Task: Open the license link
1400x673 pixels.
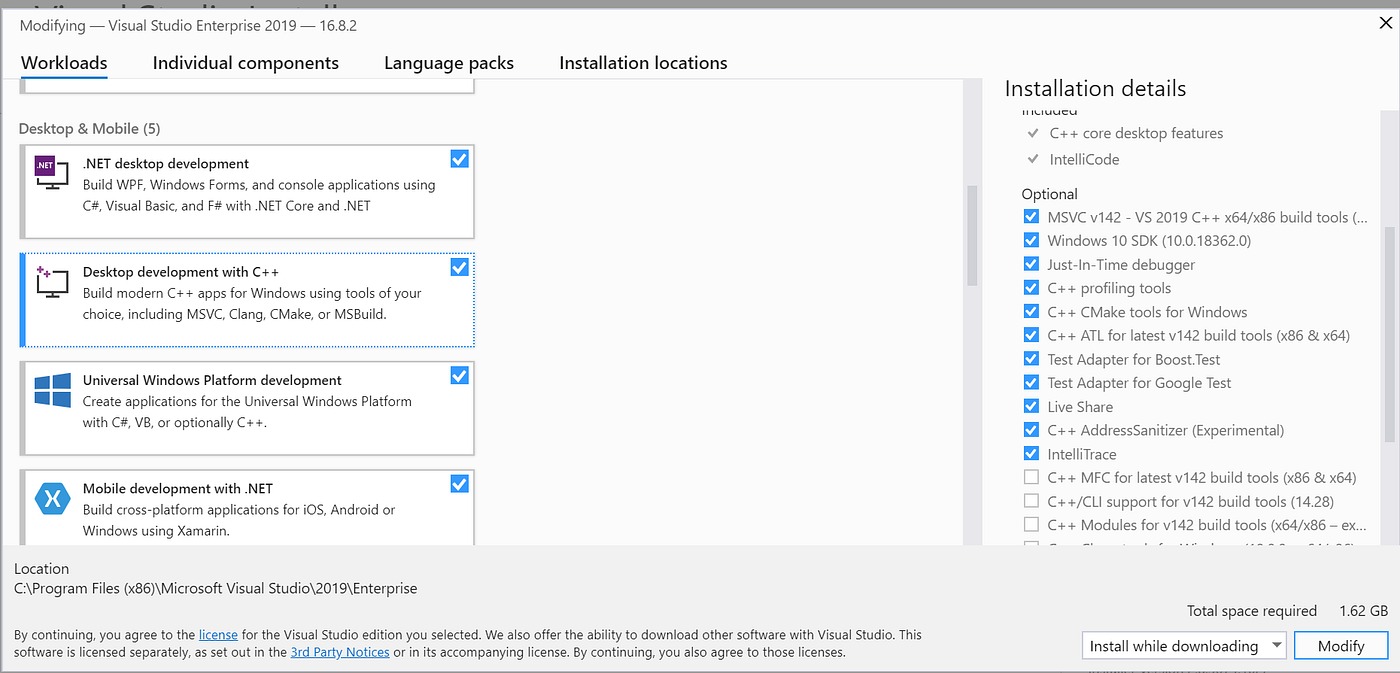Action: coord(218,634)
